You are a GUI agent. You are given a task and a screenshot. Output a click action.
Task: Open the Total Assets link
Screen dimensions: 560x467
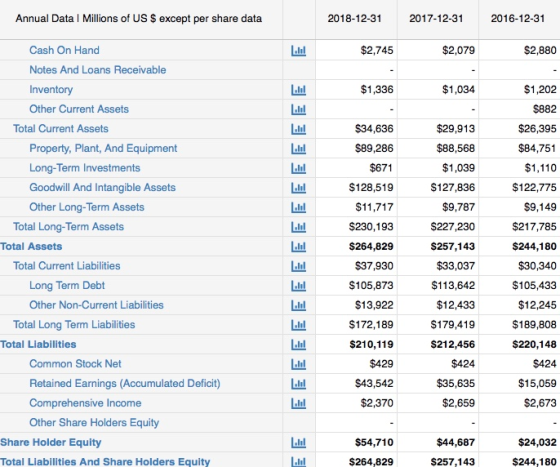(31, 246)
